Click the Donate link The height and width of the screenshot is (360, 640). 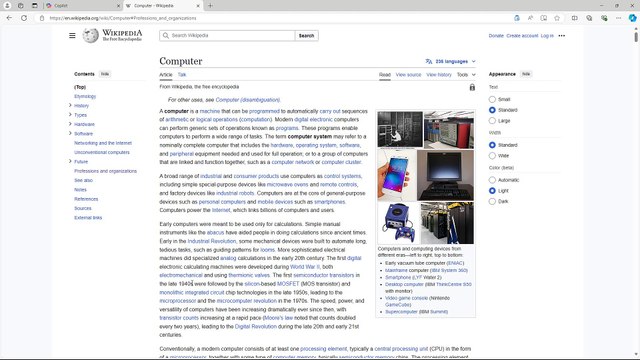pos(496,36)
